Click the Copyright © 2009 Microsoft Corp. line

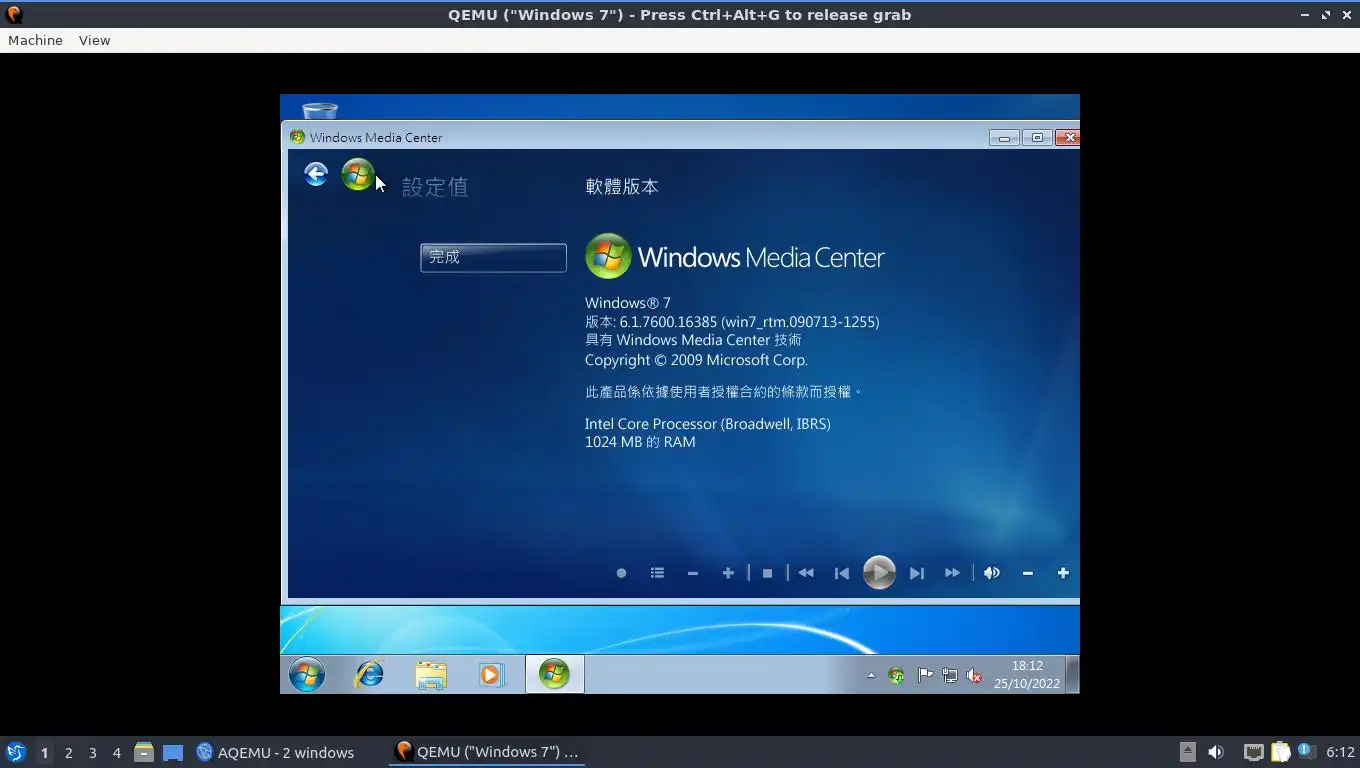696,360
